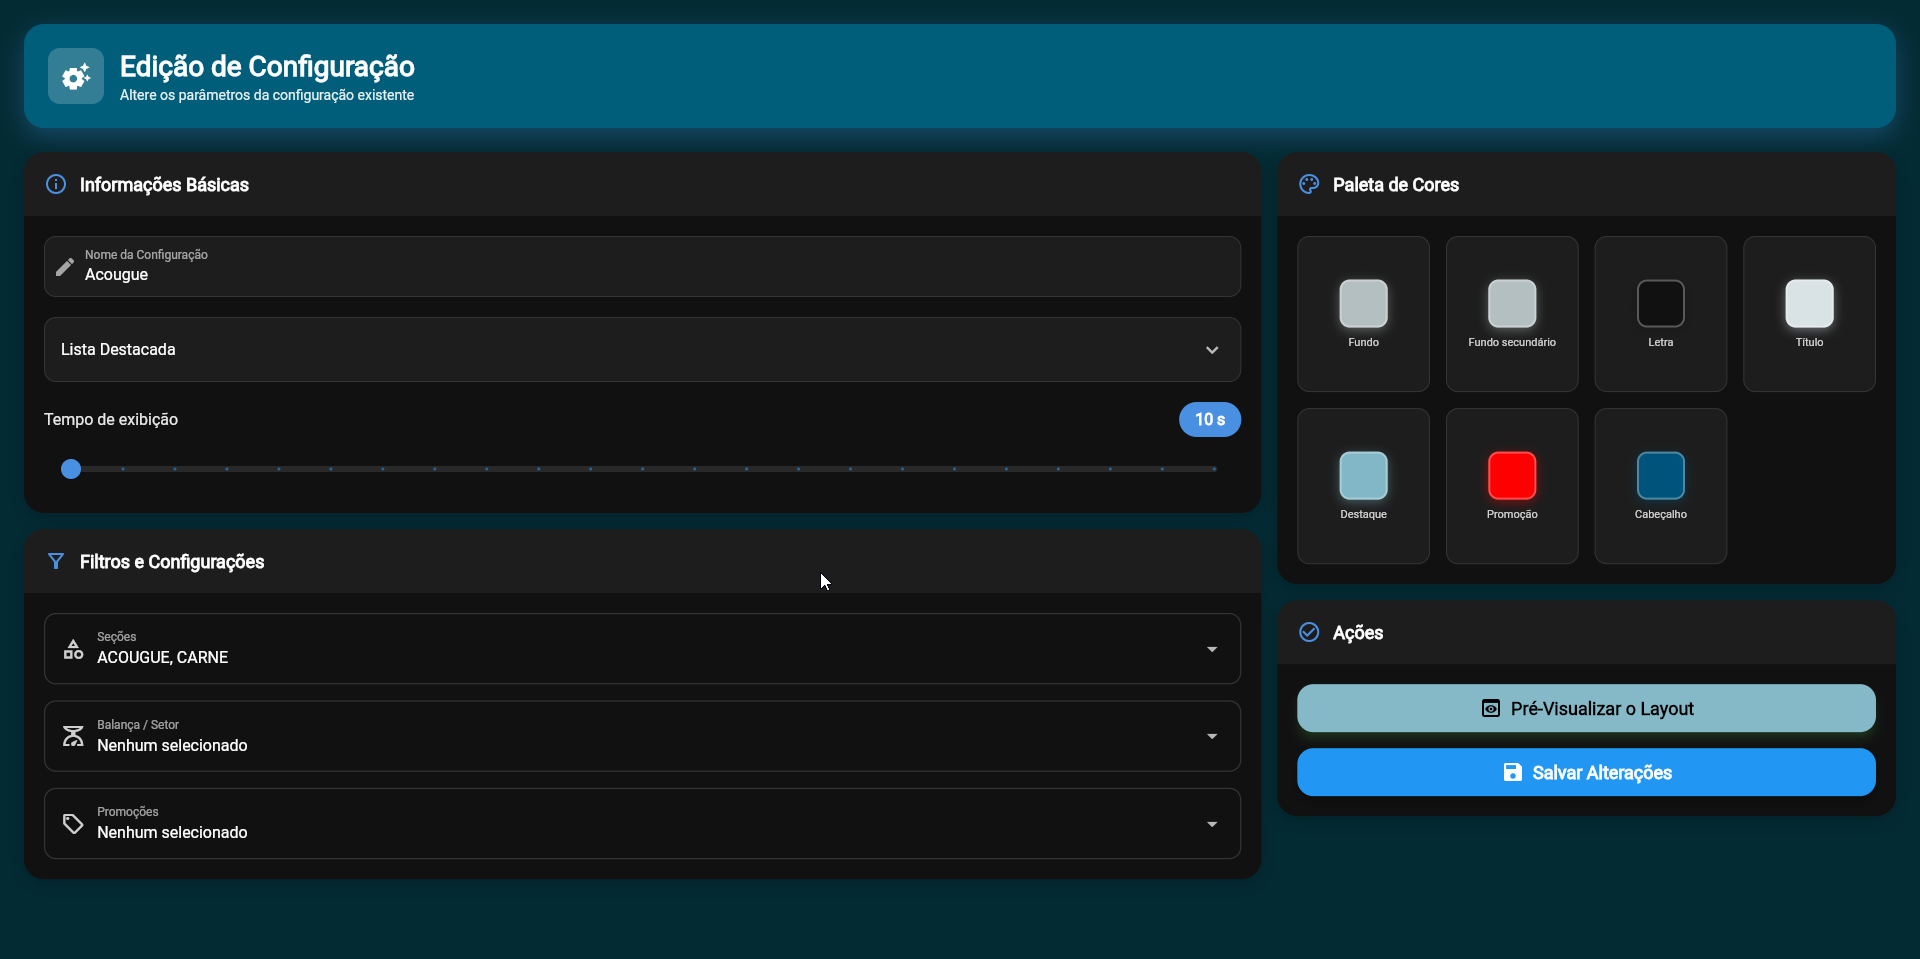
Task: Click the shapes icon in the Seções field
Action: 73,649
